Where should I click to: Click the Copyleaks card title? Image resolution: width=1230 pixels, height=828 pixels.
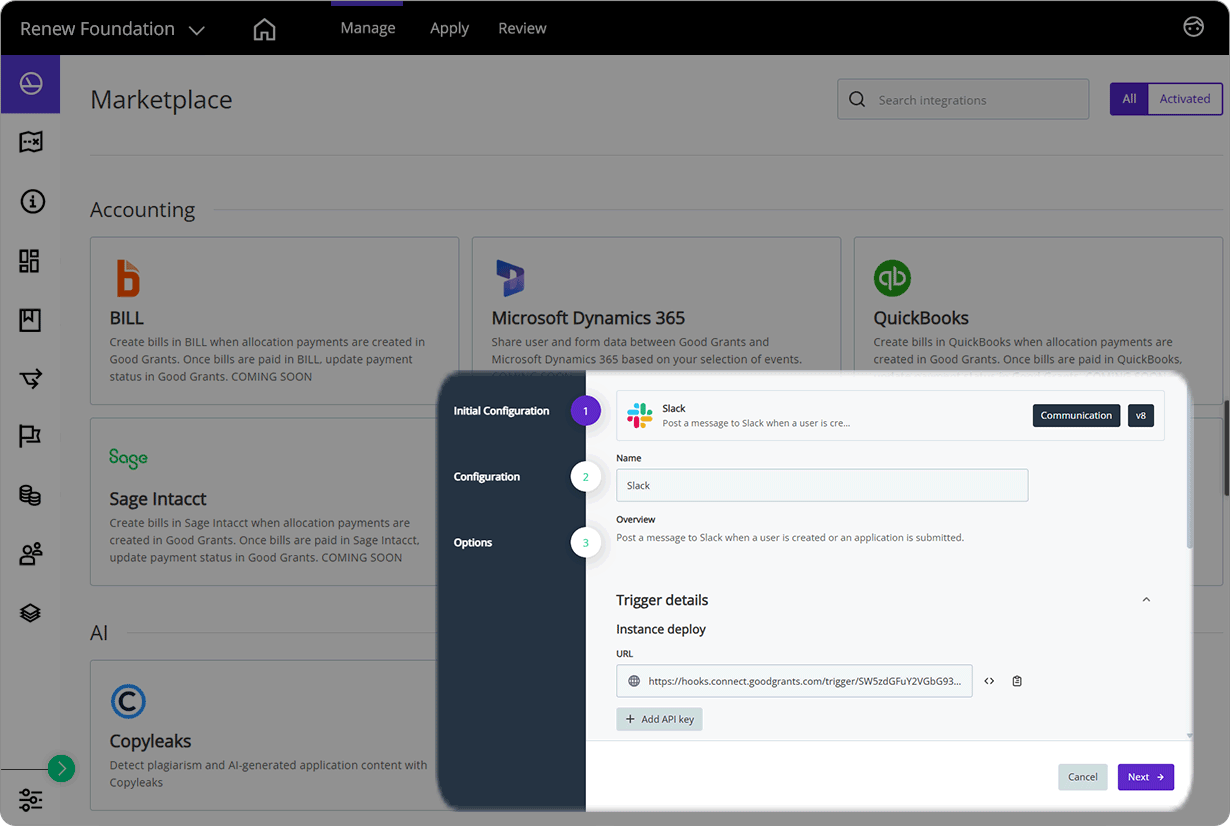tap(150, 741)
